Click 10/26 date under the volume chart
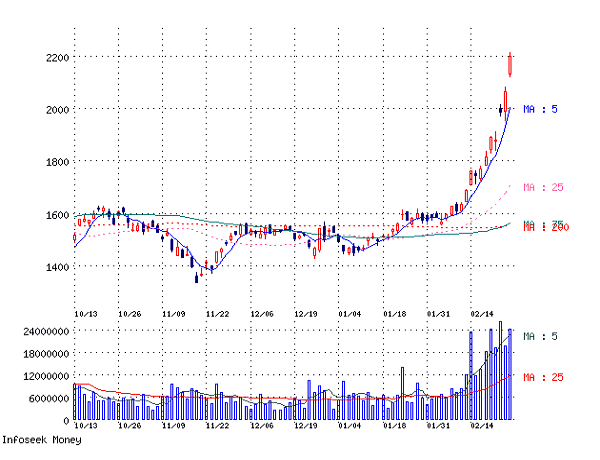600x460 pixels. click(130, 426)
